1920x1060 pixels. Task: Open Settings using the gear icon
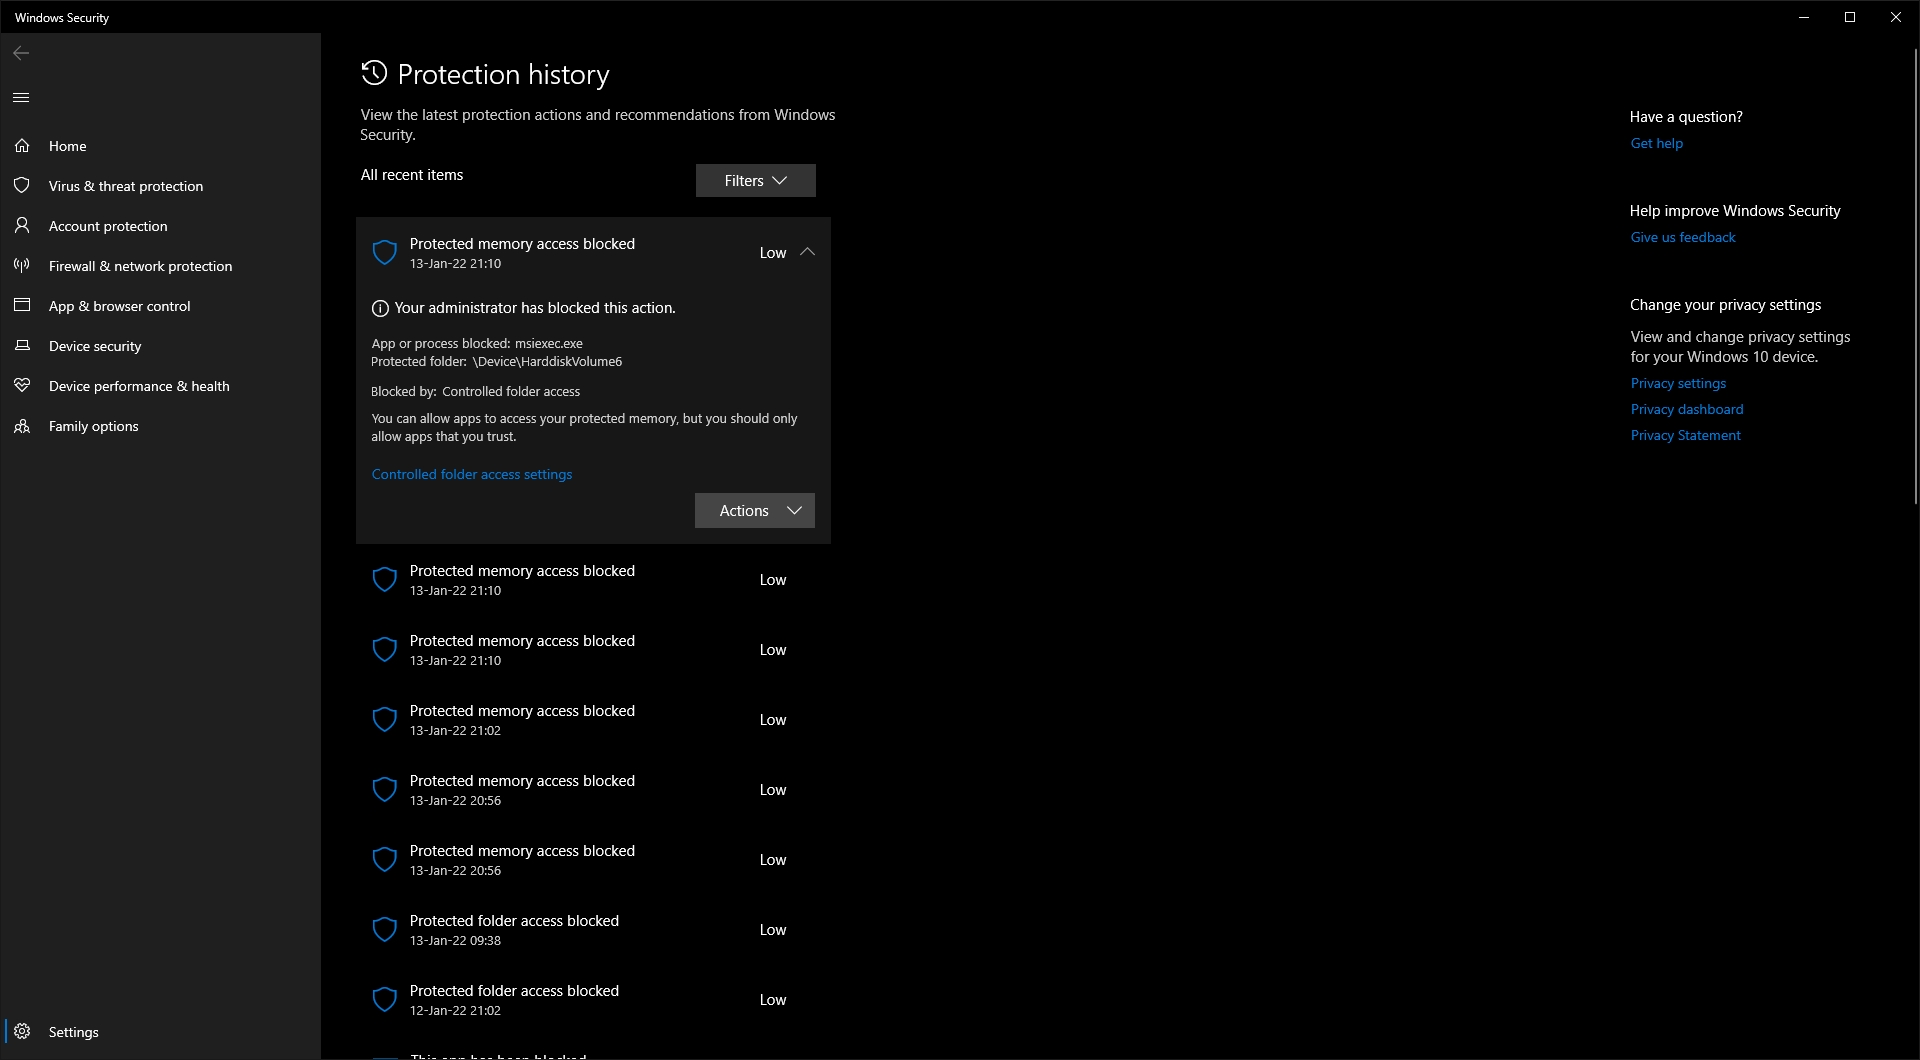(x=22, y=1031)
